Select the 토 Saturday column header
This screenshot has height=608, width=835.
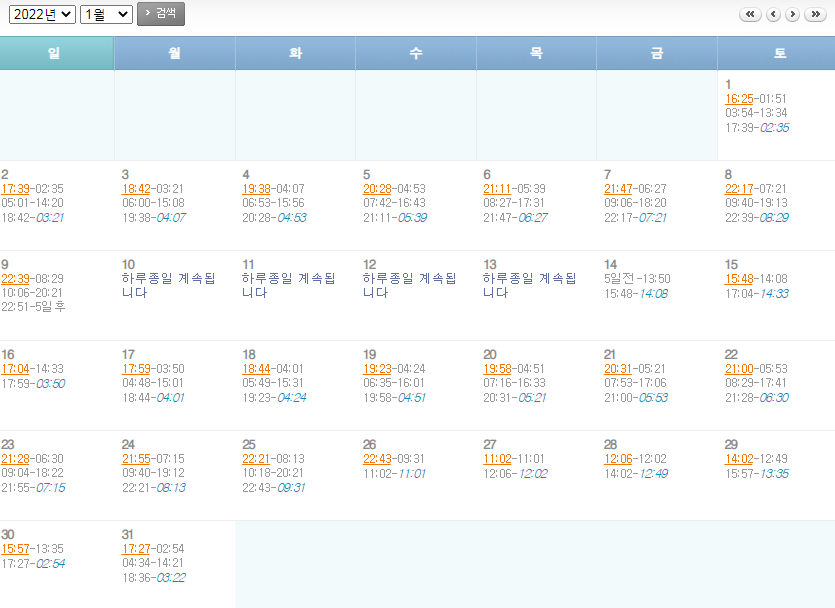coord(776,53)
